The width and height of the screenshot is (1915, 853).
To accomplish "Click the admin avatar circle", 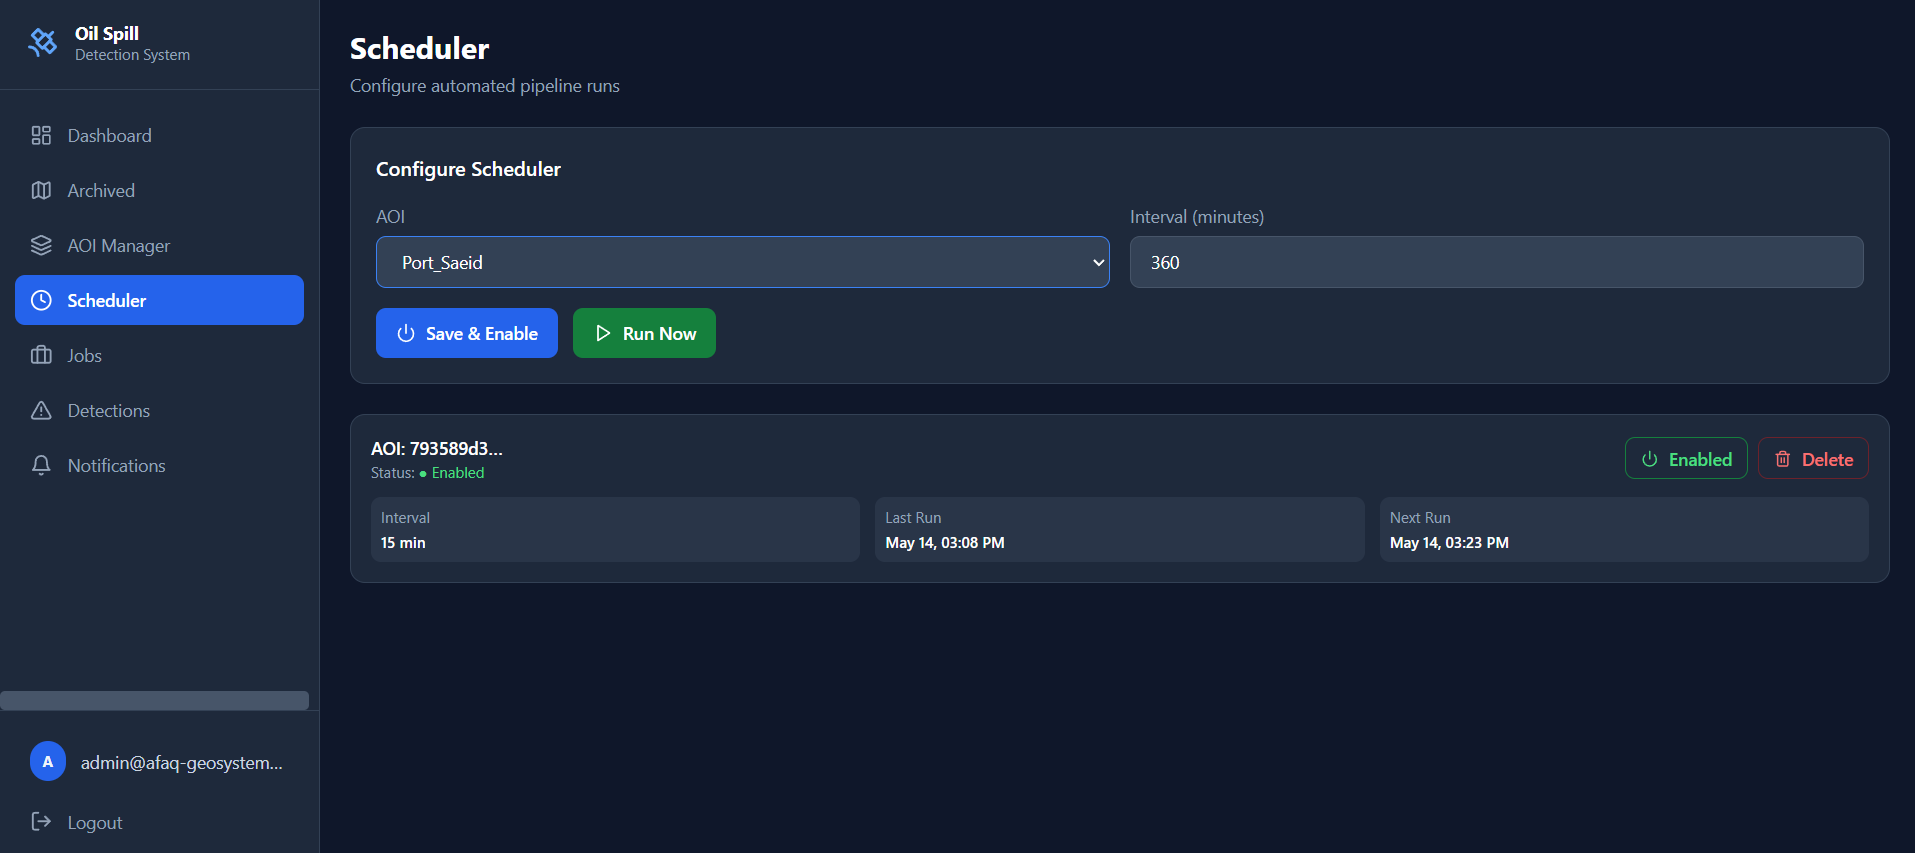I will [48, 762].
